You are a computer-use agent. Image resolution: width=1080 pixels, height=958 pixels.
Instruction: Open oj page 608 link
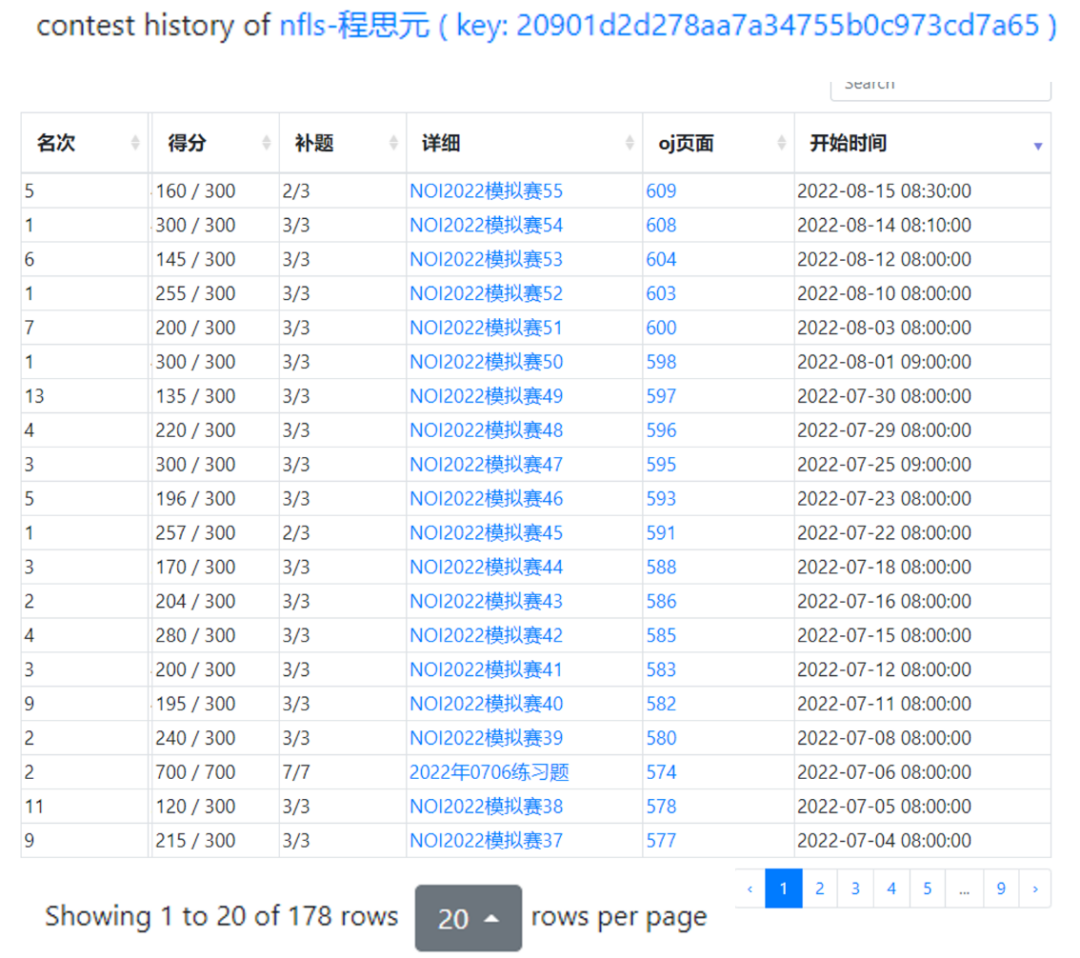[661, 225]
